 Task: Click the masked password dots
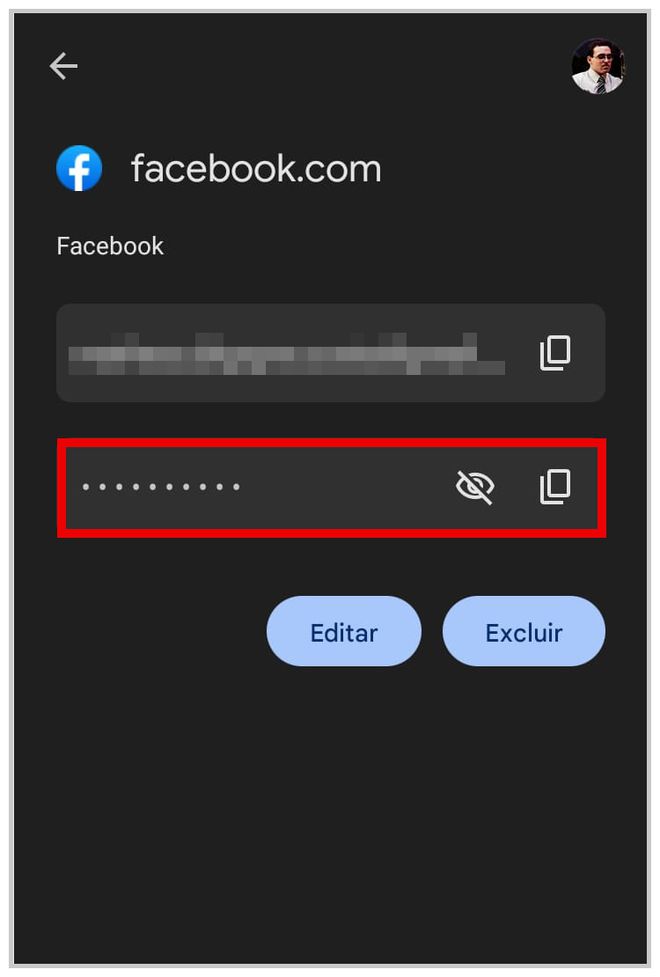pyautogui.click(x=161, y=487)
